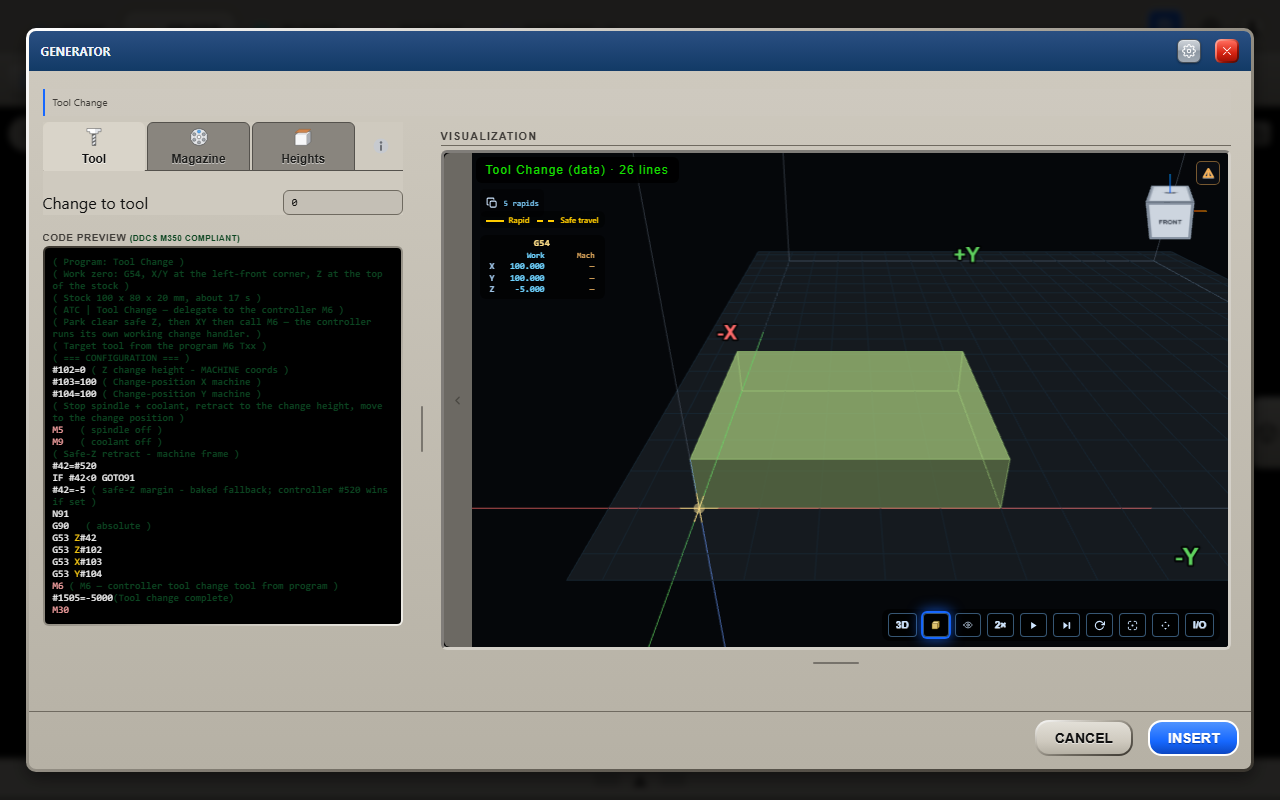Click the G53 X#103 line
This screenshot has height=800, width=1280.
click(77, 562)
